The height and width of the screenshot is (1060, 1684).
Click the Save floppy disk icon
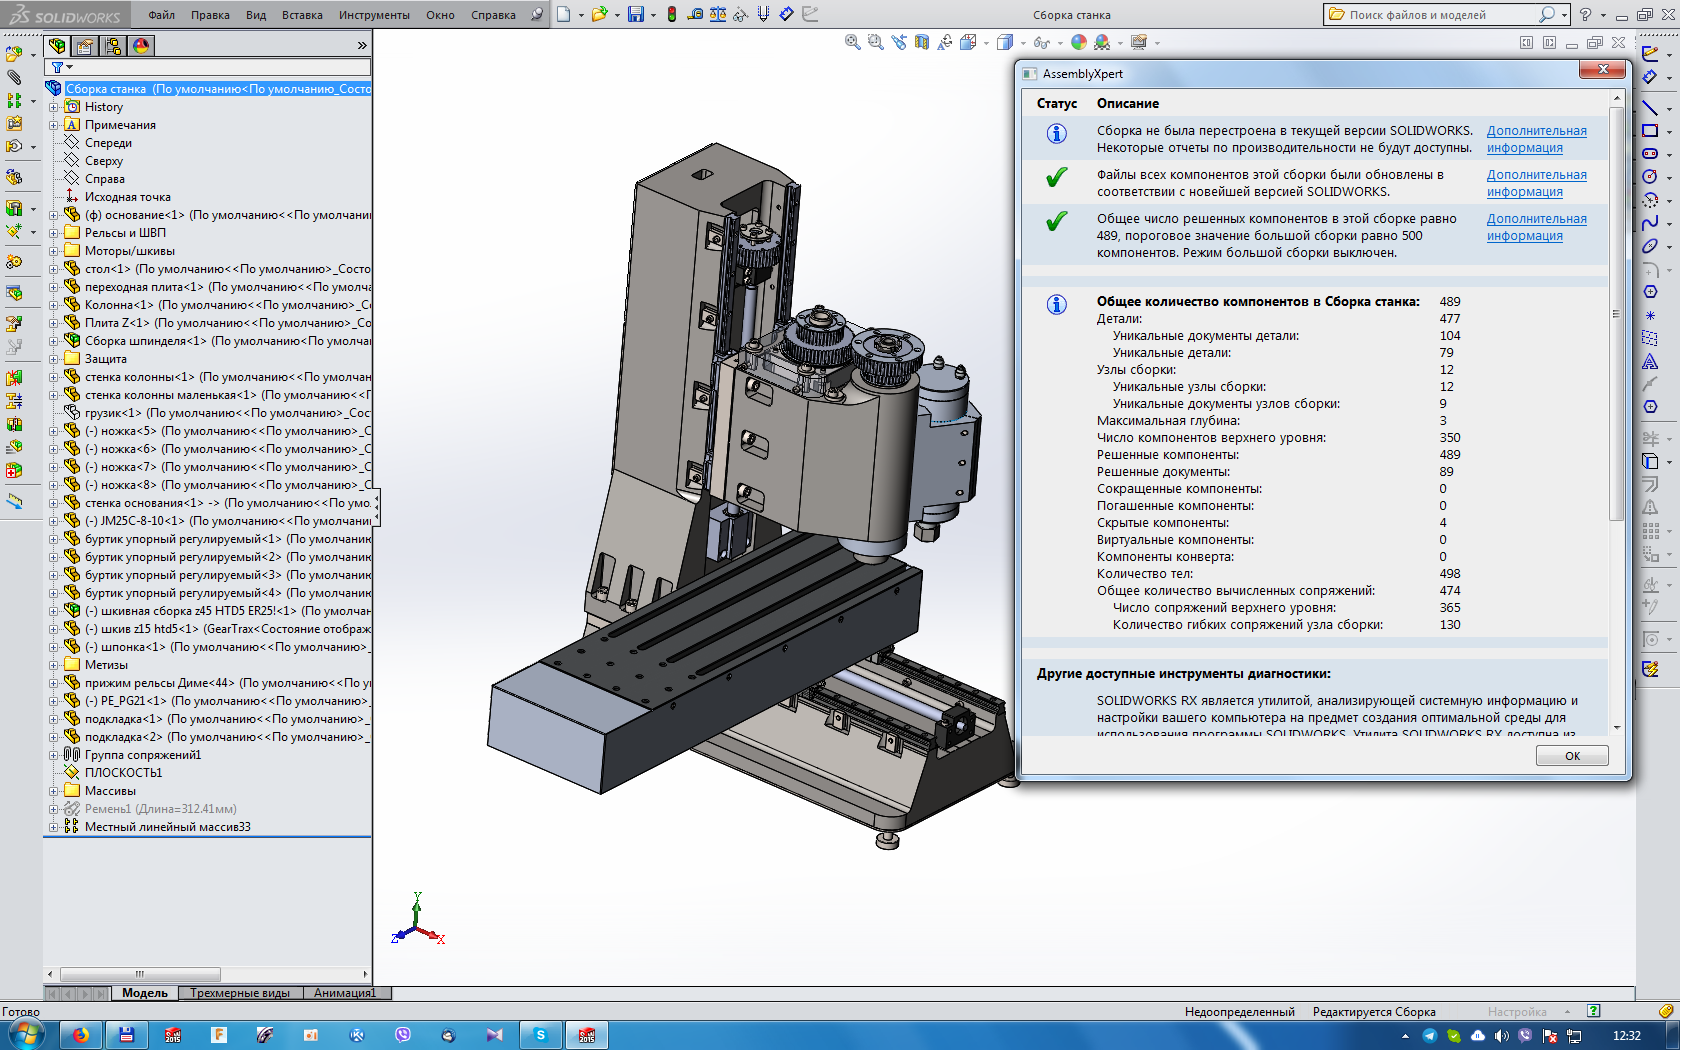[636, 14]
